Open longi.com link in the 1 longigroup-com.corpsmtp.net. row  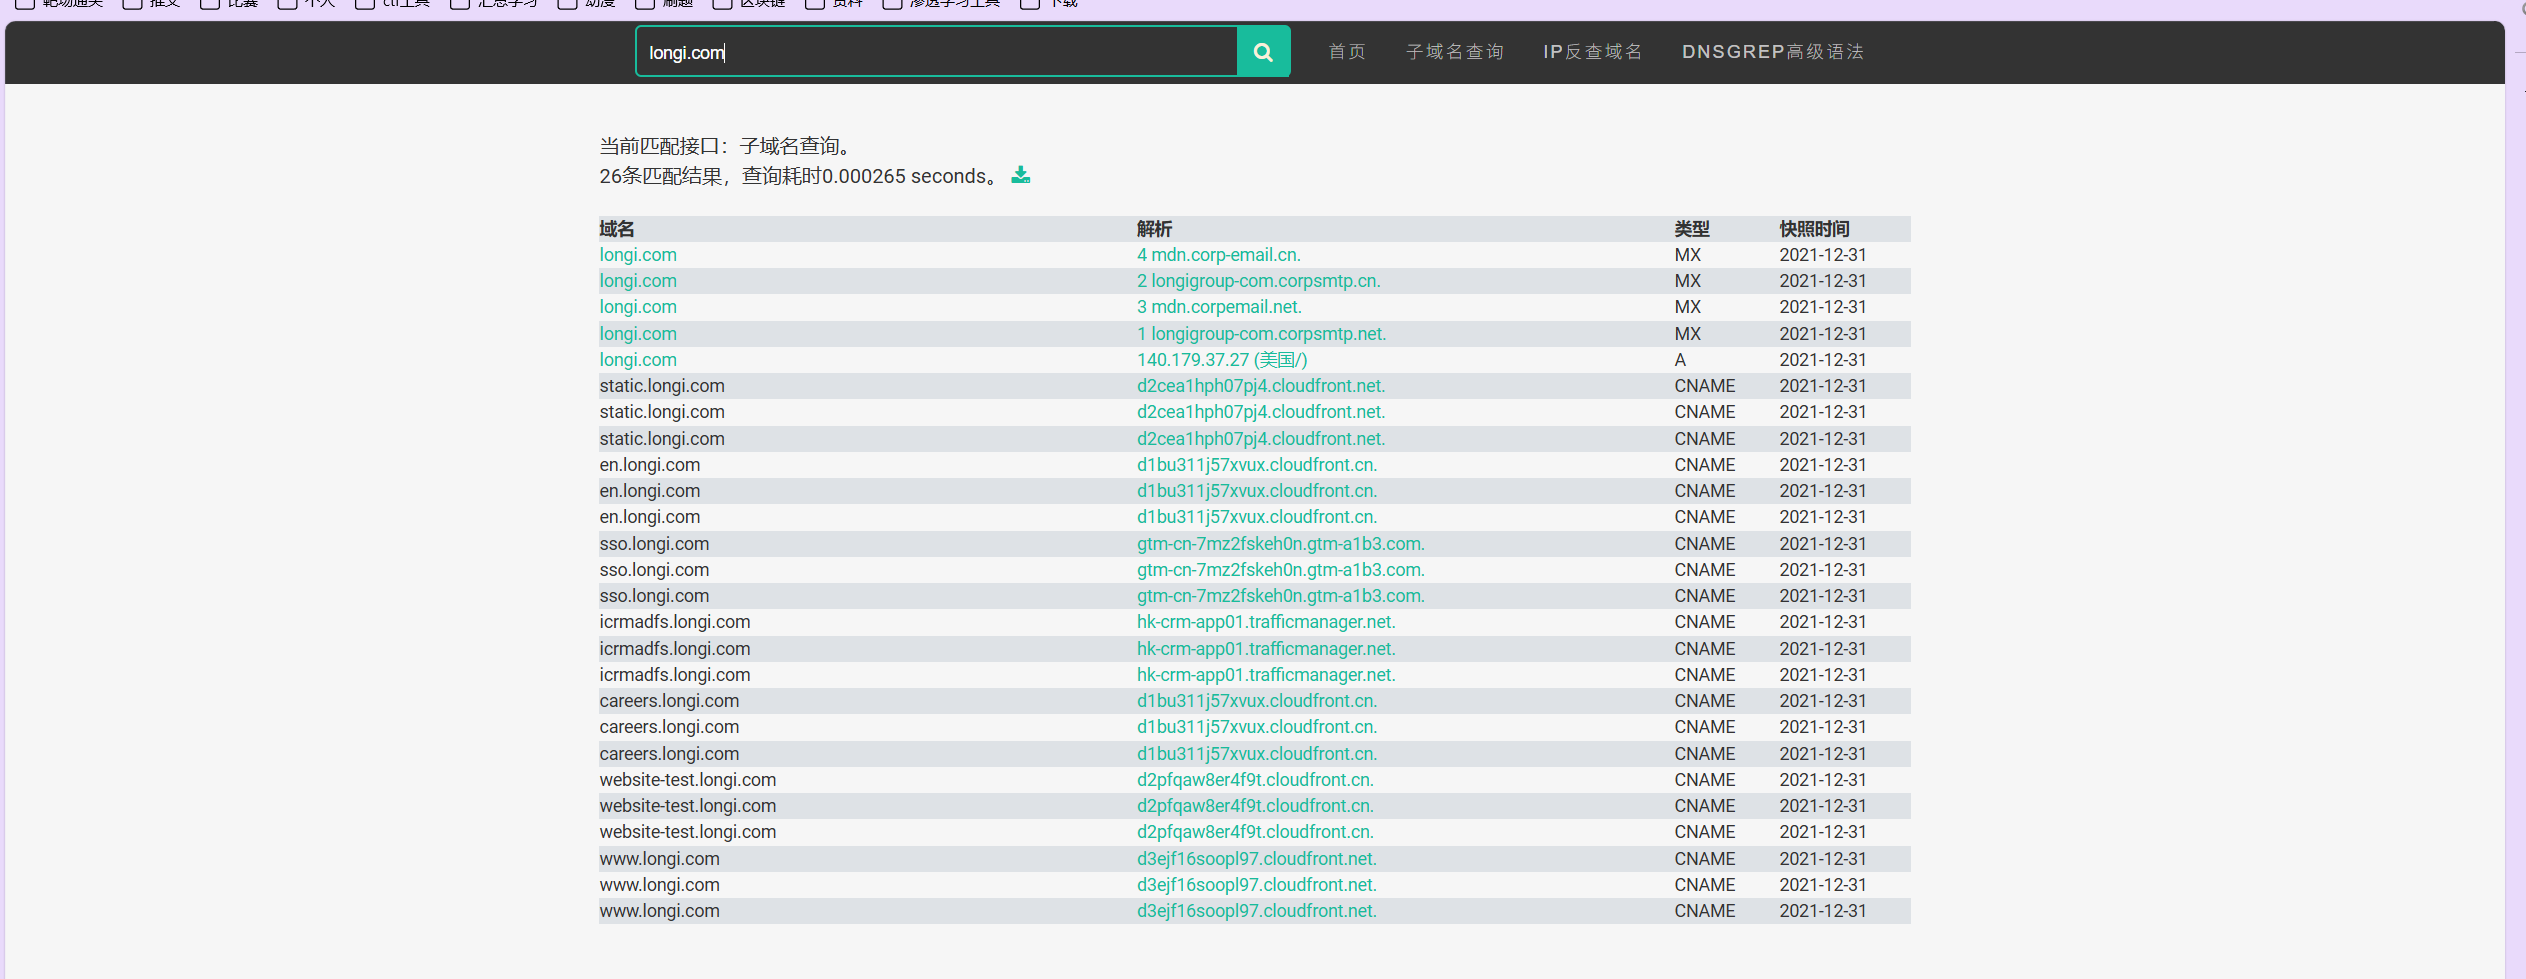pyautogui.click(x=638, y=334)
